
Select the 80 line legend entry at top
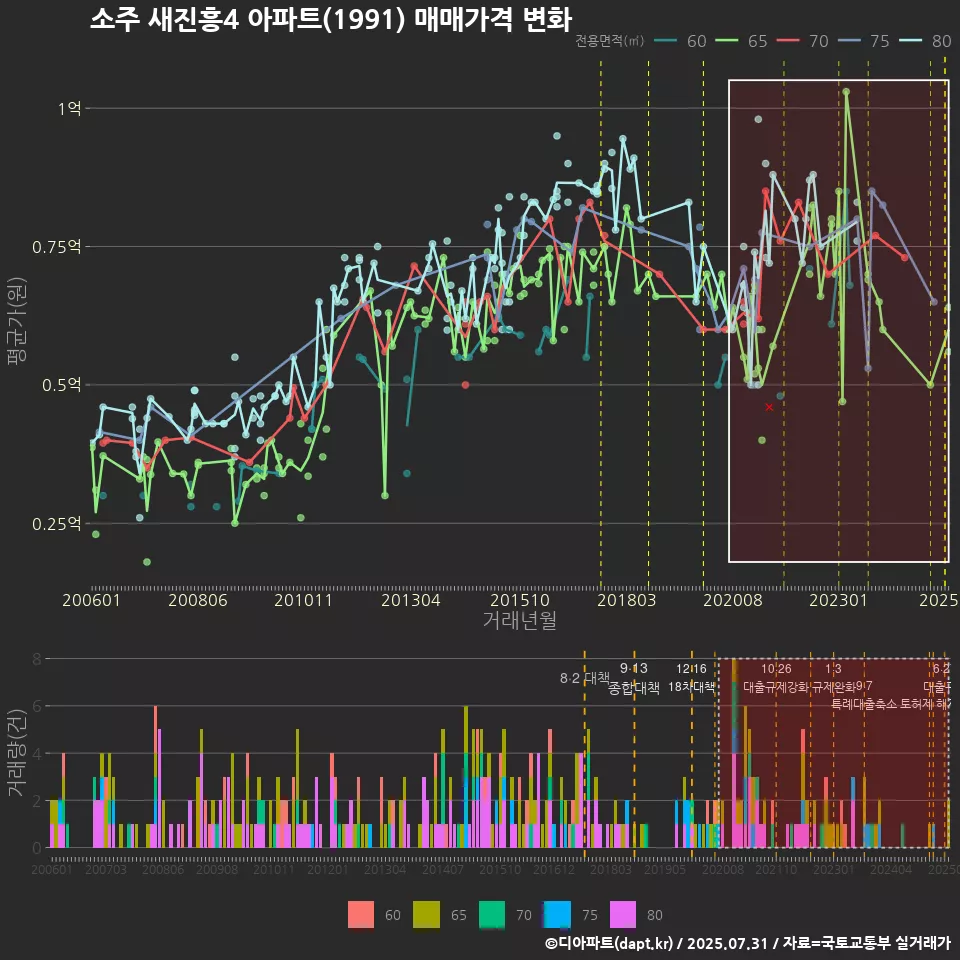[925, 41]
